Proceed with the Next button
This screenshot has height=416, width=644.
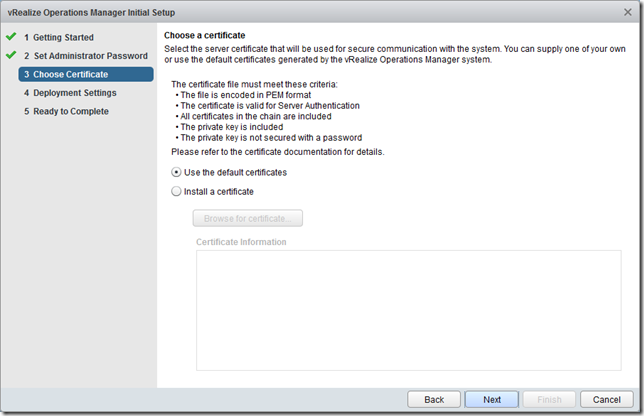(x=492, y=399)
